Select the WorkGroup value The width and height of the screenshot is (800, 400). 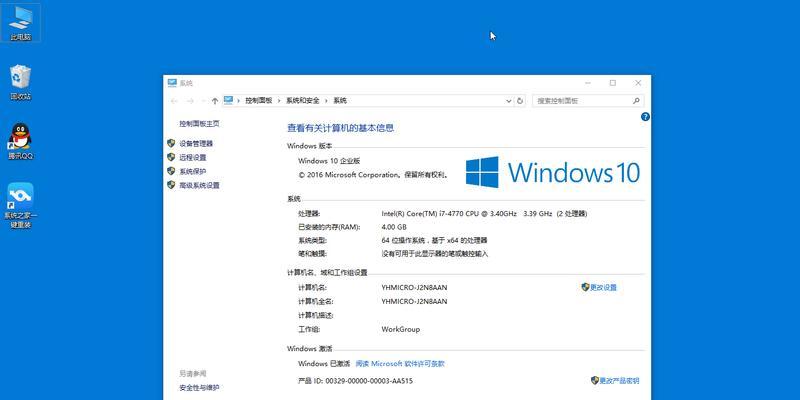[x=401, y=329]
